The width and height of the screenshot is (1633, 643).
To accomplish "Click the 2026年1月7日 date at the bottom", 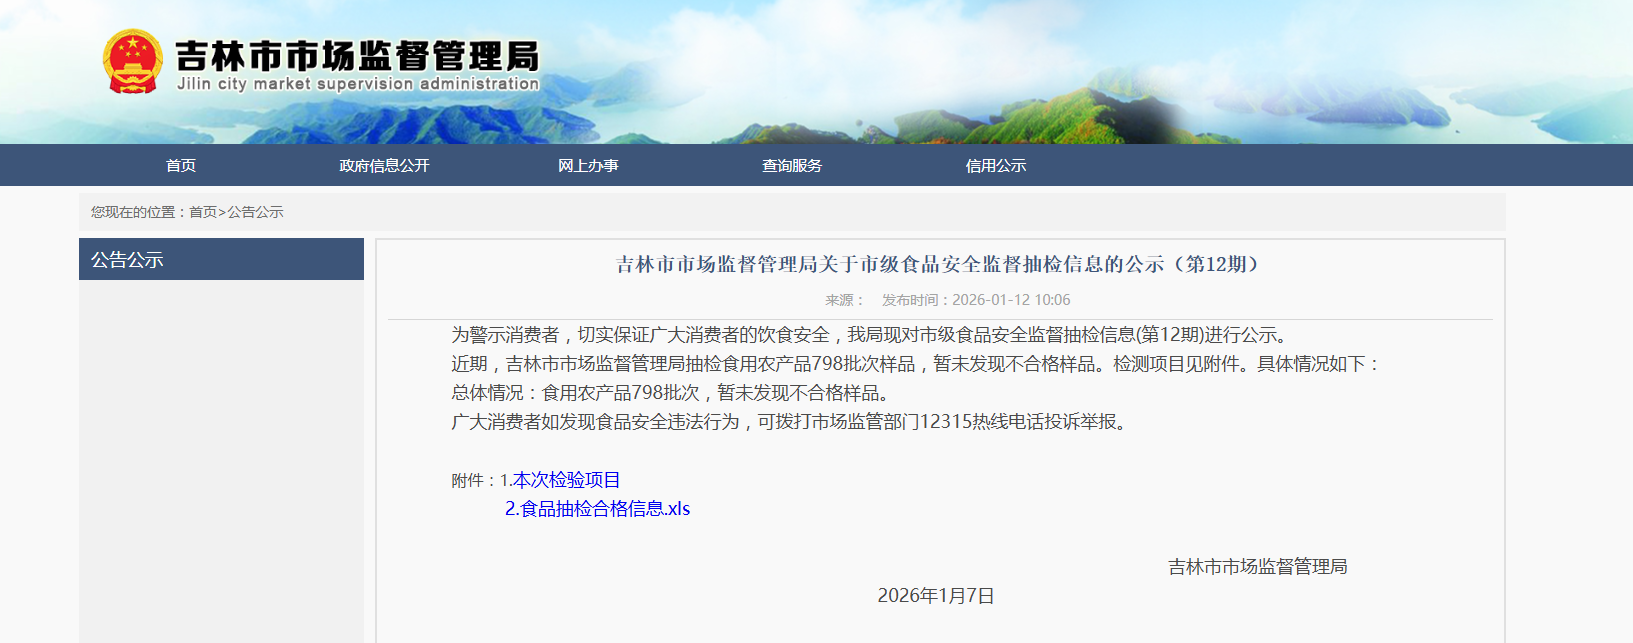I will (x=935, y=596).
